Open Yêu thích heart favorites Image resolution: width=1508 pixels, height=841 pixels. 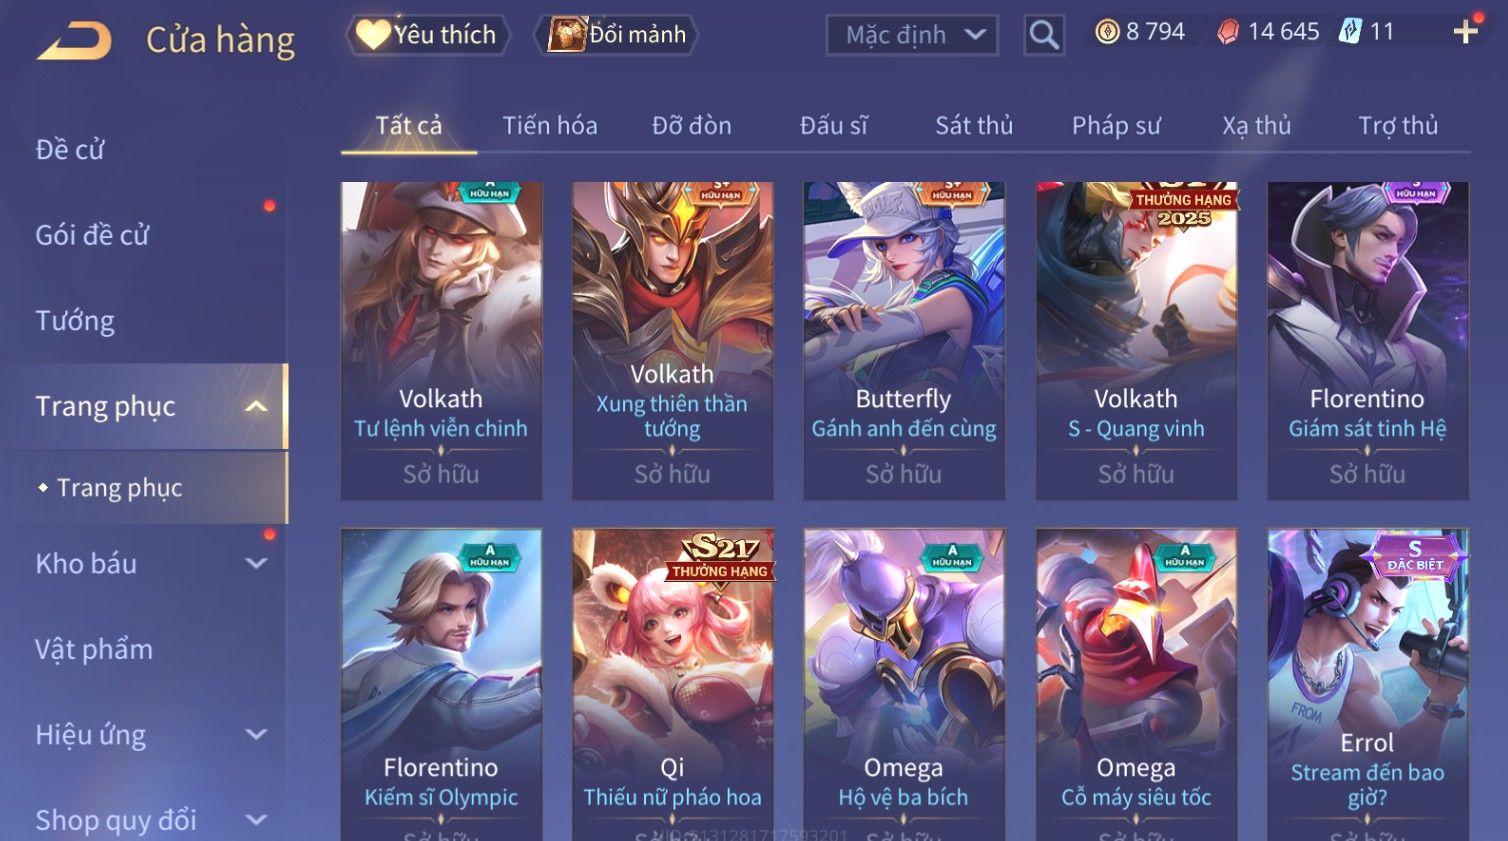428,35
